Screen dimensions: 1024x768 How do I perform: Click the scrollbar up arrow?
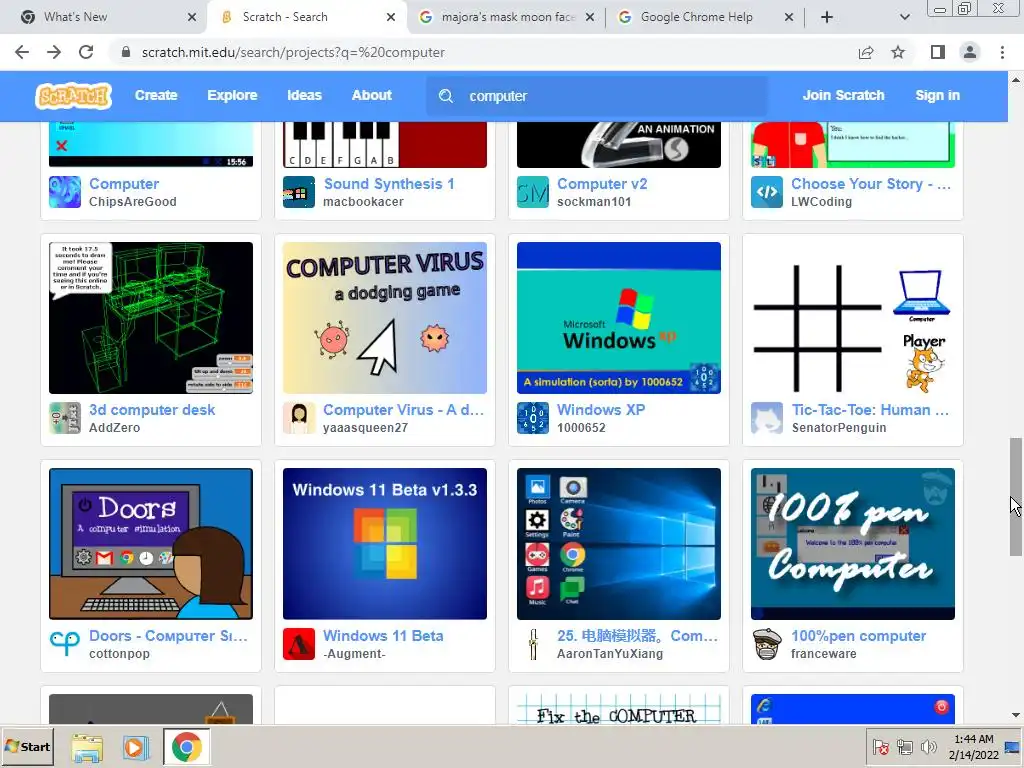[x=1016, y=80]
